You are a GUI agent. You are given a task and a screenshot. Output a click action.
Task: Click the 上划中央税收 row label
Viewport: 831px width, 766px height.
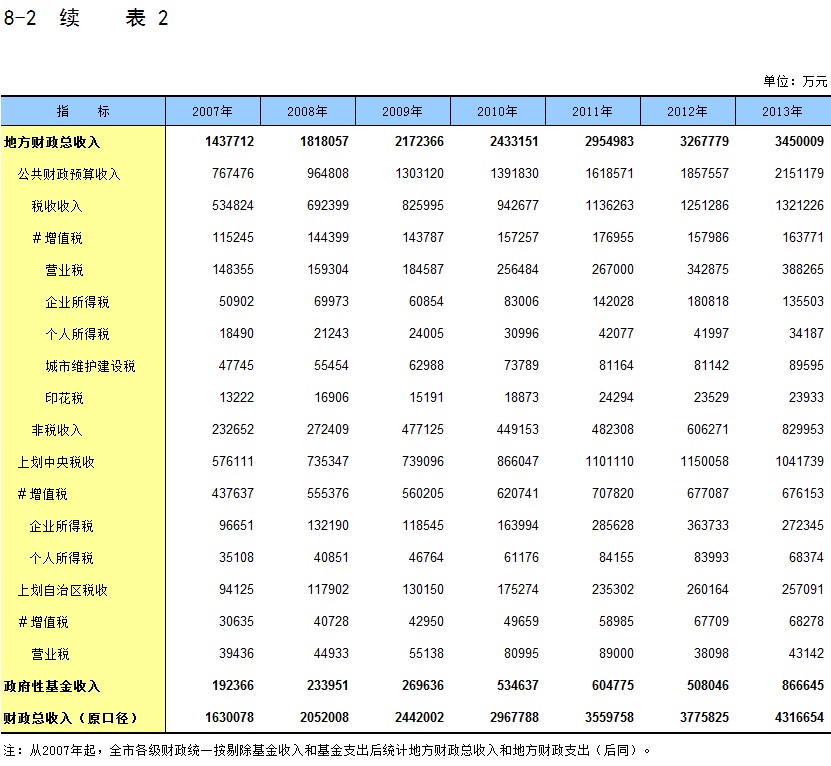tap(56, 462)
